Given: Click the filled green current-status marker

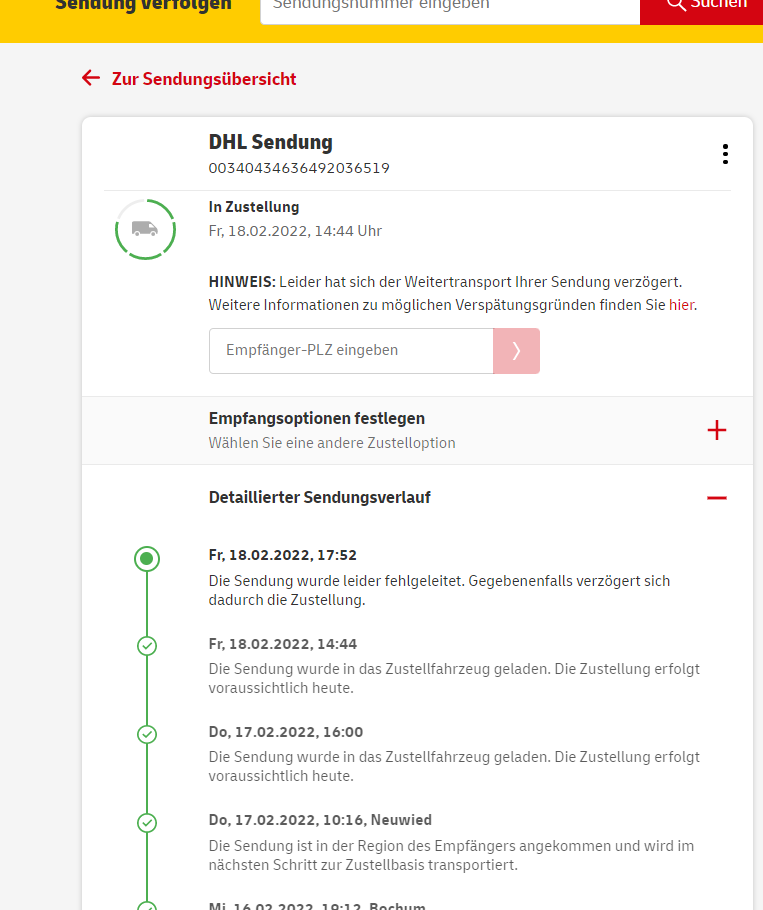Looking at the screenshot, I should [147, 559].
